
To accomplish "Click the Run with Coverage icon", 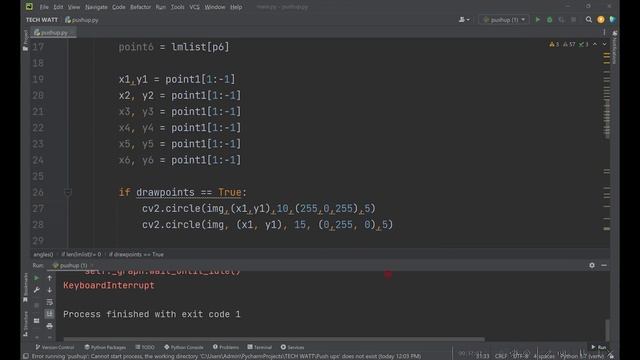I will click(x=562, y=20).
